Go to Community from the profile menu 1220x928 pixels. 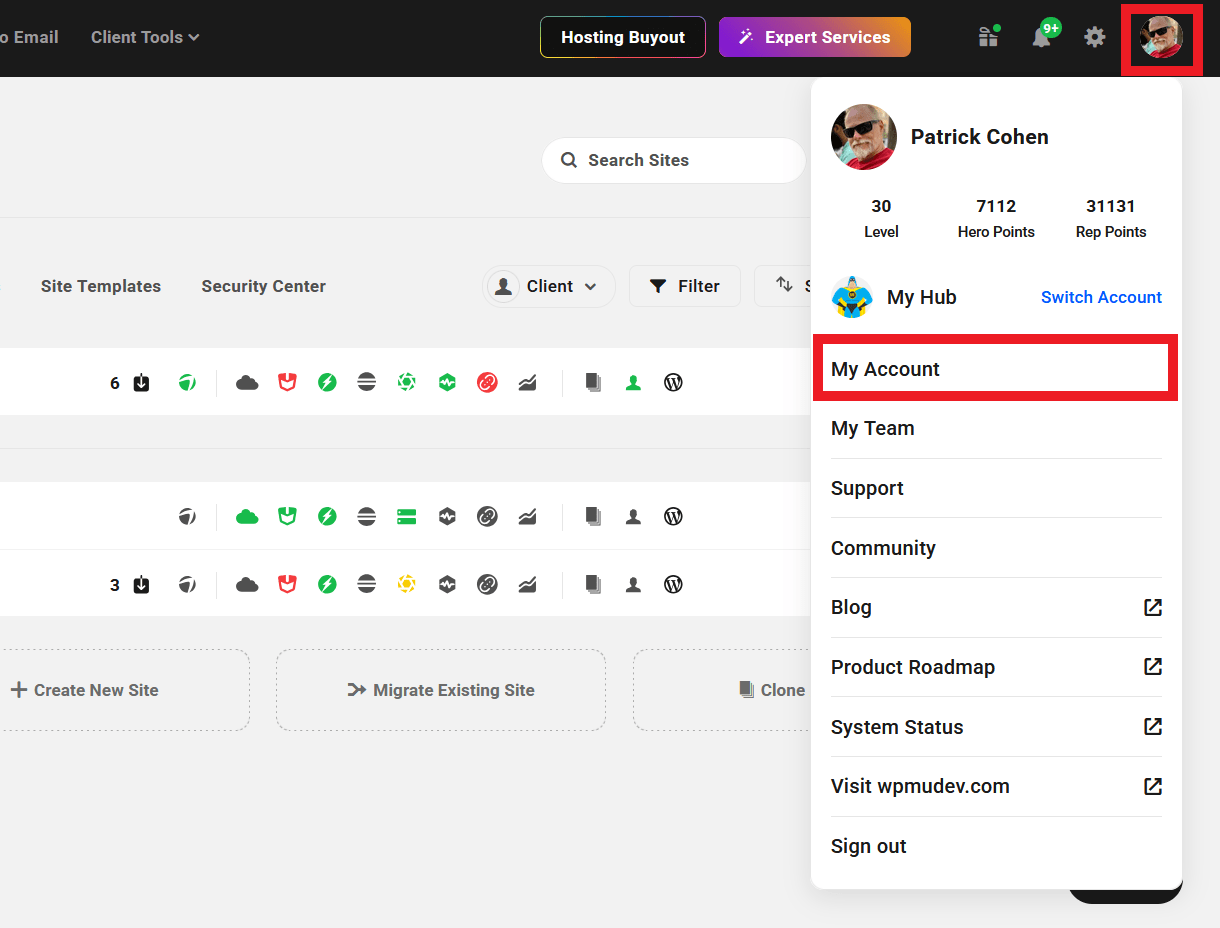pos(996,548)
